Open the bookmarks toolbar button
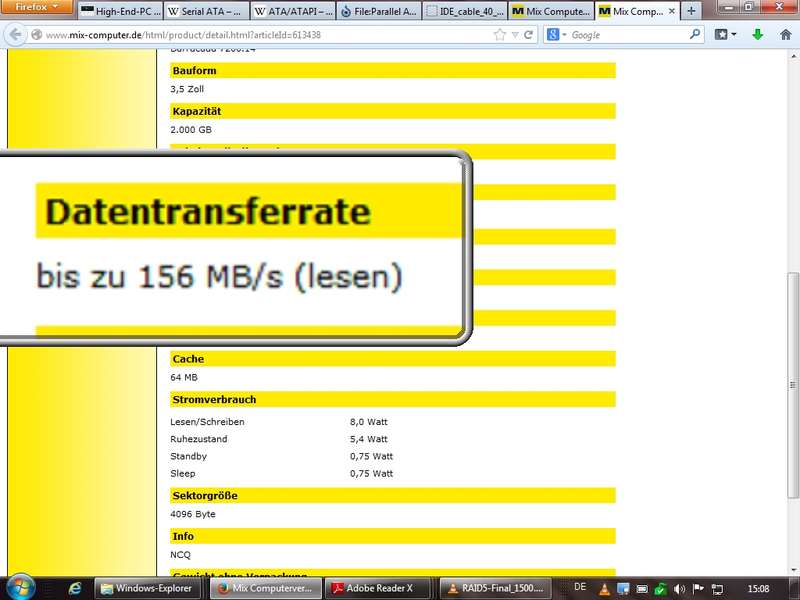The height and width of the screenshot is (600, 800). coord(726,35)
